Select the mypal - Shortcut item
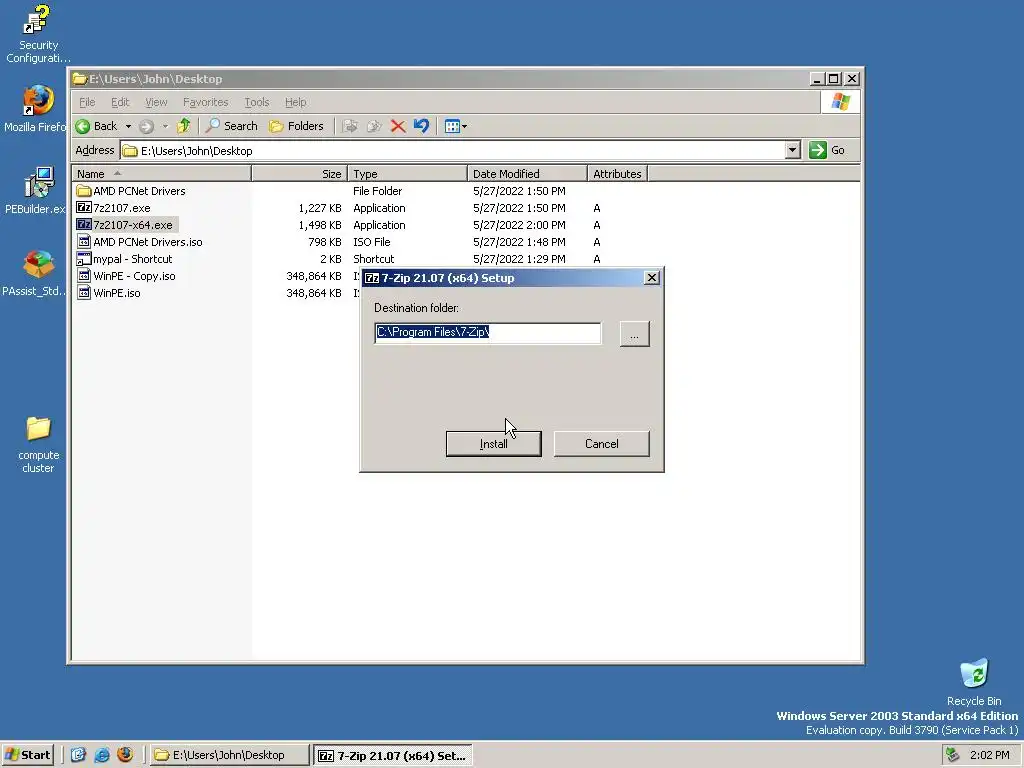 coord(125,259)
